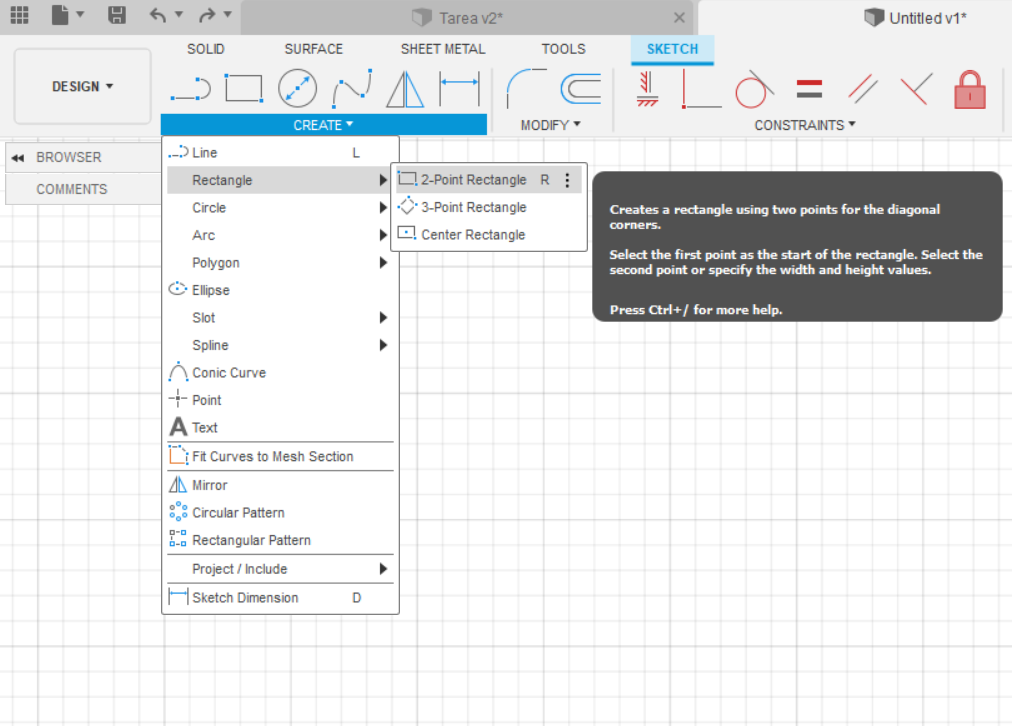This screenshot has width=1012, height=726.
Task: Switch to the SURFACE tab
Action: (314, 49)
